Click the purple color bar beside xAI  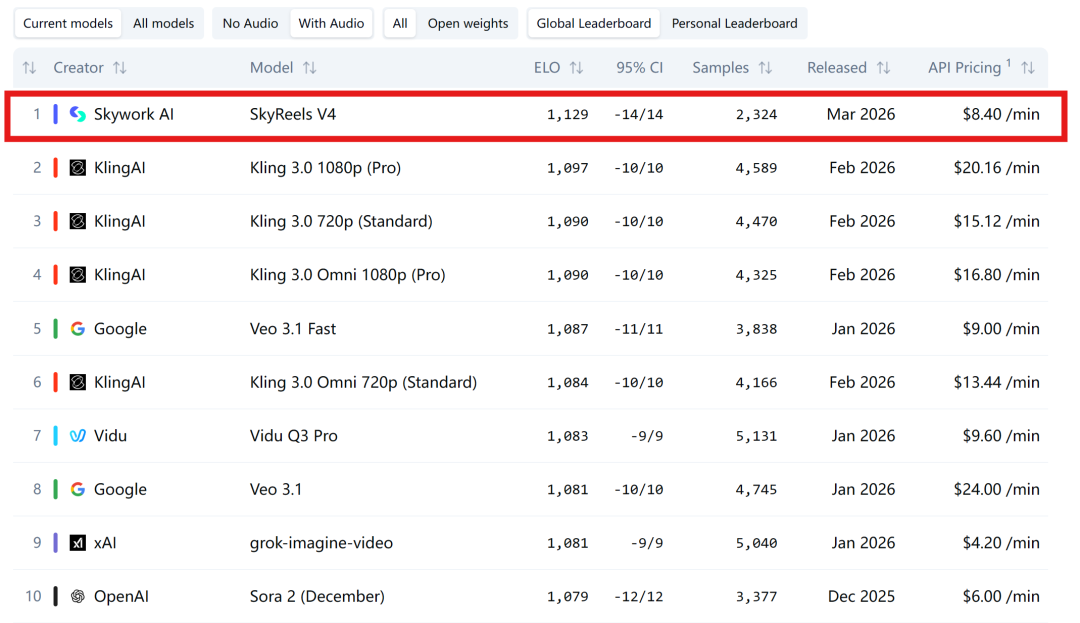(56, 543)
